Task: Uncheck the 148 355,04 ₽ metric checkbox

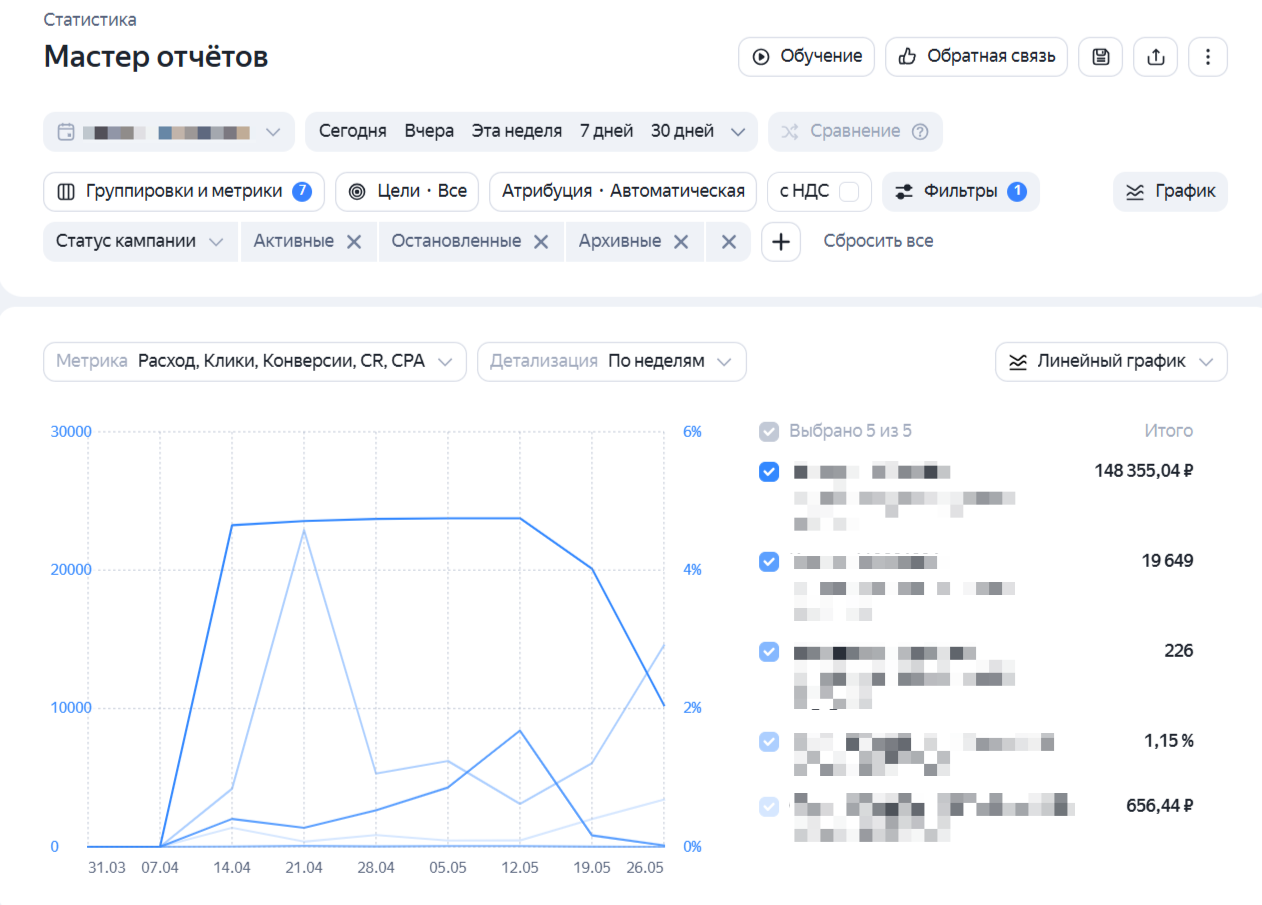Action: point(769,472)
